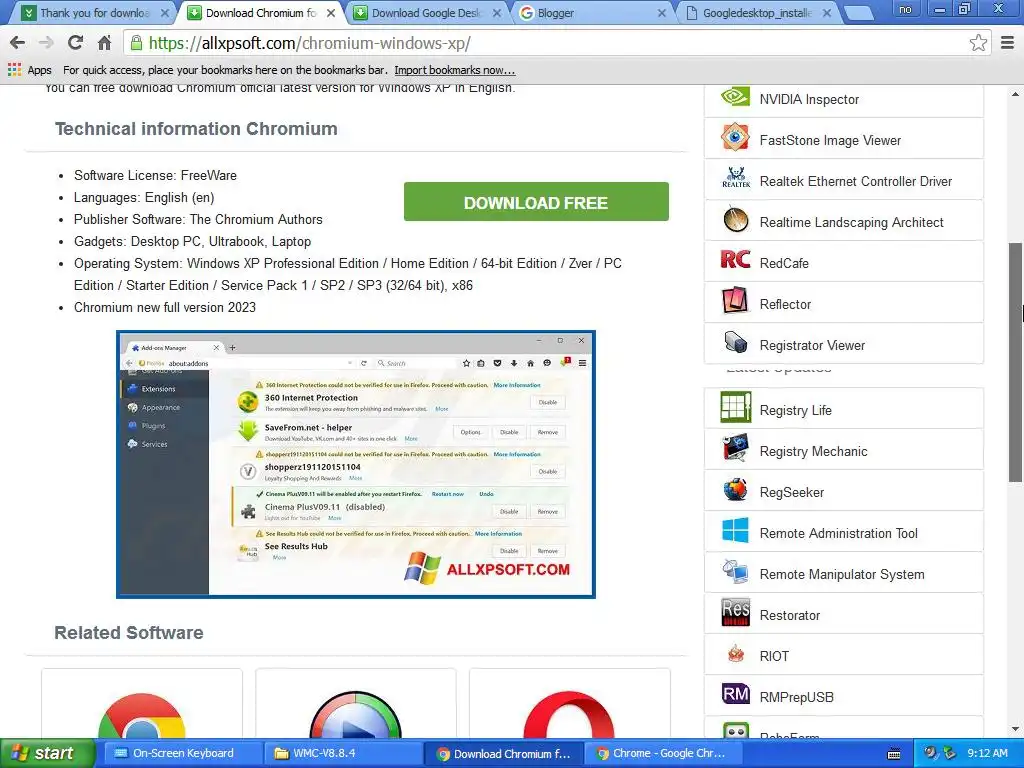Reload the page with the refresh icon
This screenshot has height=768, width=1024.
click(x=75, y=43)
